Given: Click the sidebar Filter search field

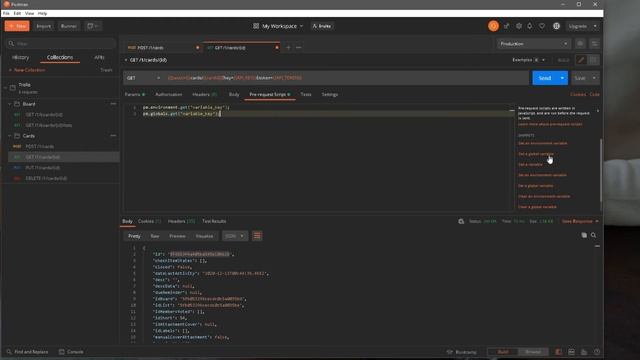Looking at the screenshot, I should pos(60,44).
